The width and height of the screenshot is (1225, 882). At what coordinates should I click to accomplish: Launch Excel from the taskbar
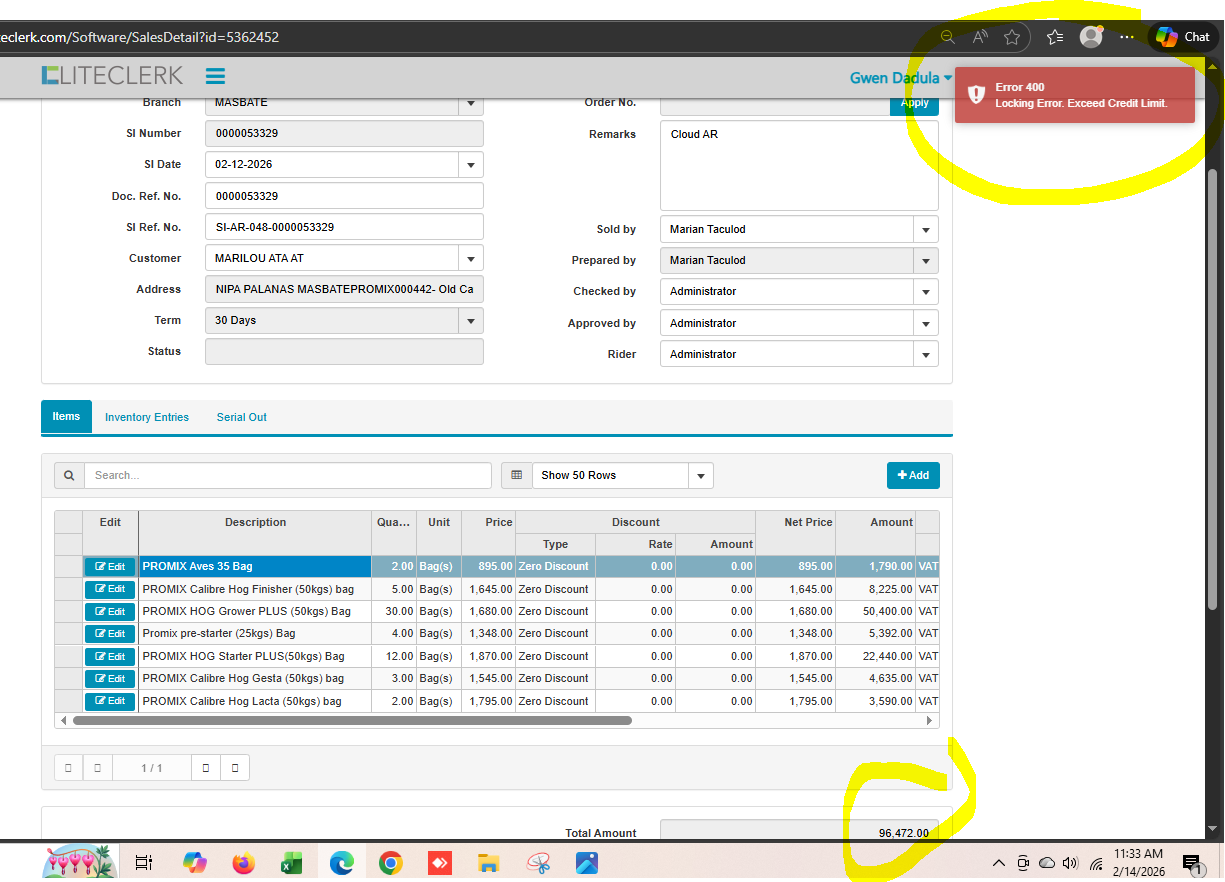[292, 863]
